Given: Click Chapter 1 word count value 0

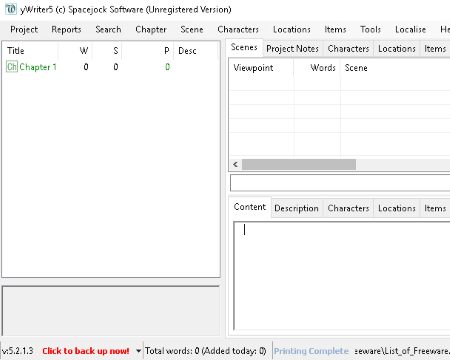Looking at the screenshot, I should 86,67.
